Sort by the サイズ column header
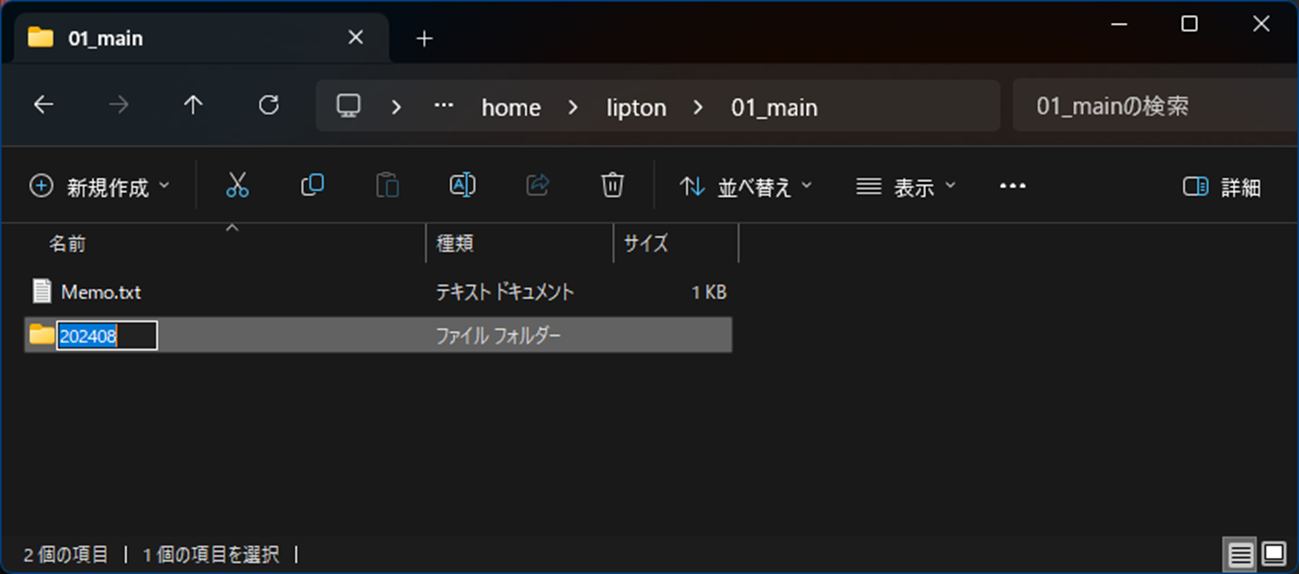This screenshot has height=574, width=1299. coord(646,243)
